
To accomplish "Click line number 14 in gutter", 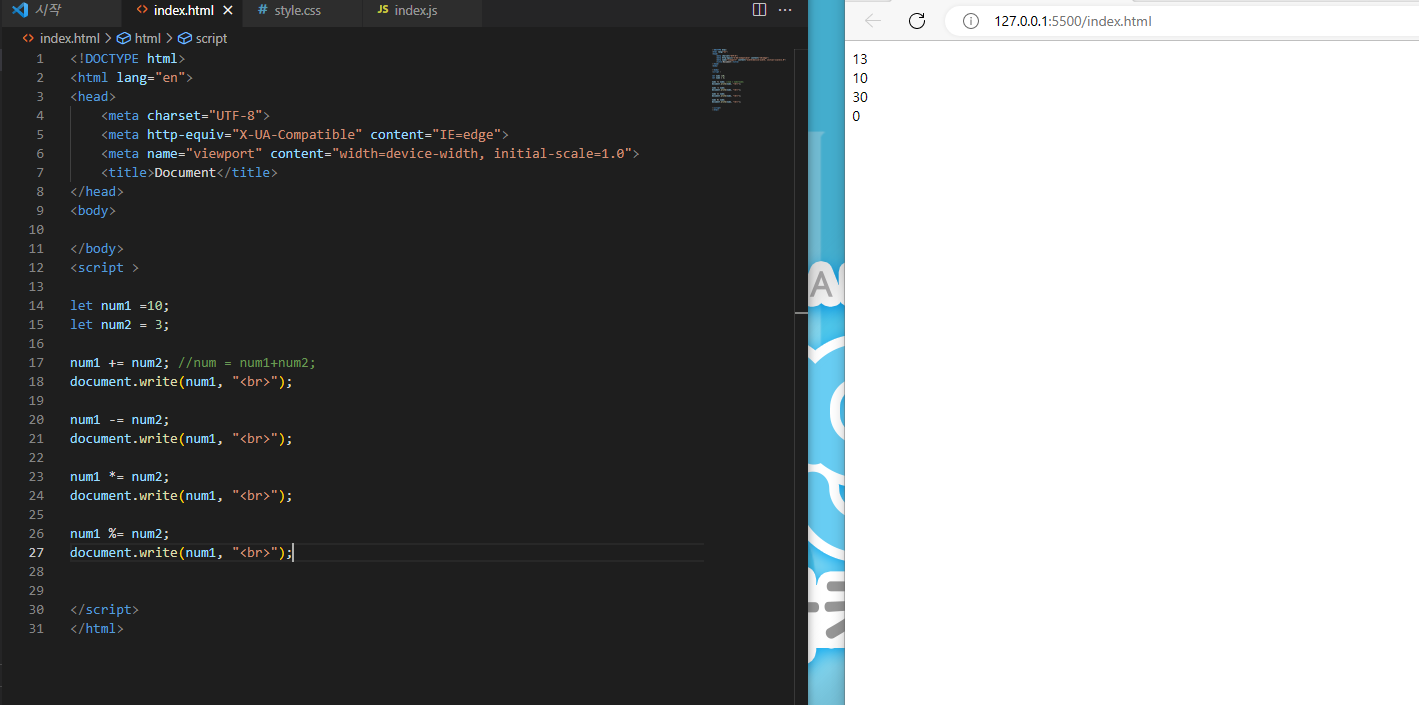I will [37, 306].
